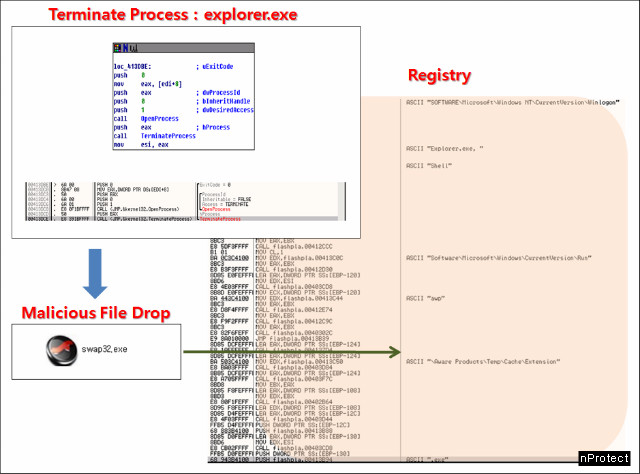
Task: Select the MOV CL,1 instruction
Action: point(269,252)
